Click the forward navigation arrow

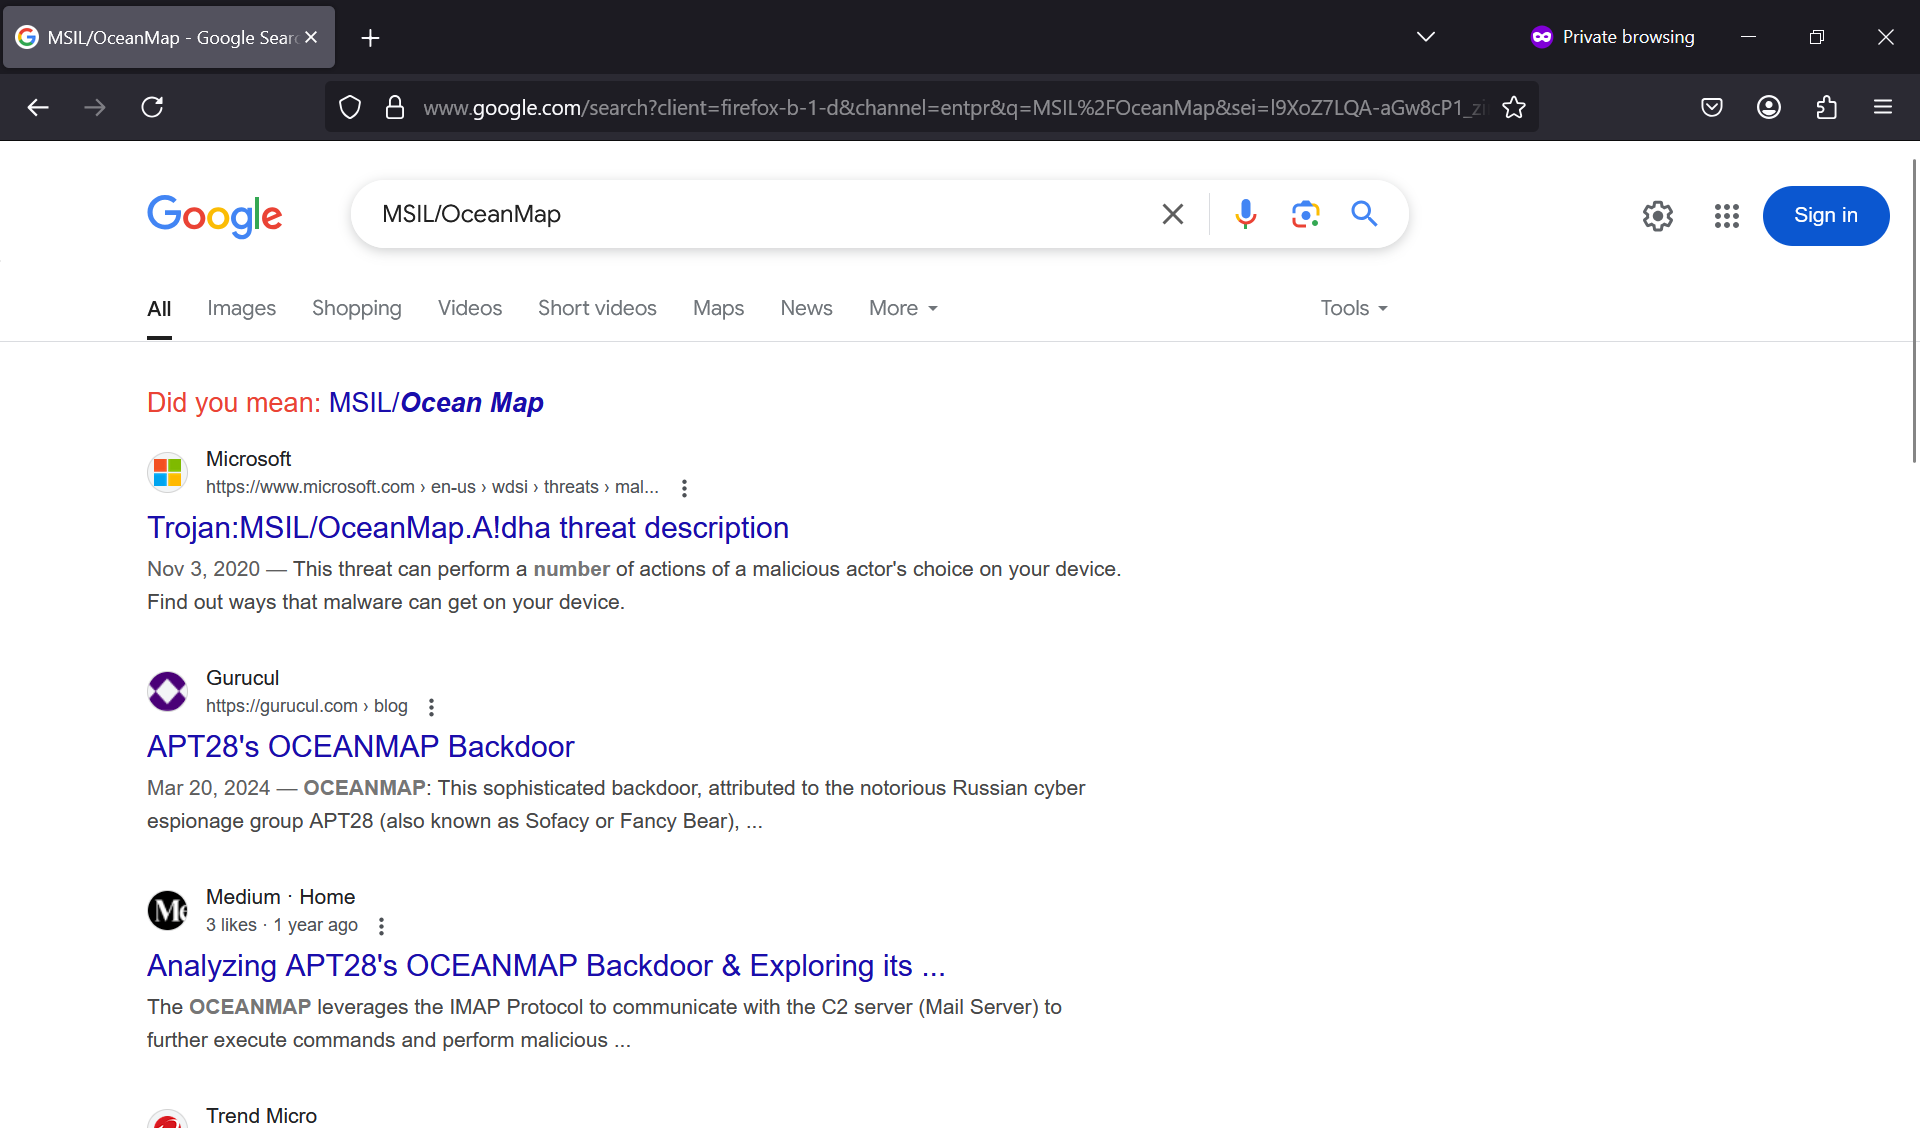[x=95, y=107]
